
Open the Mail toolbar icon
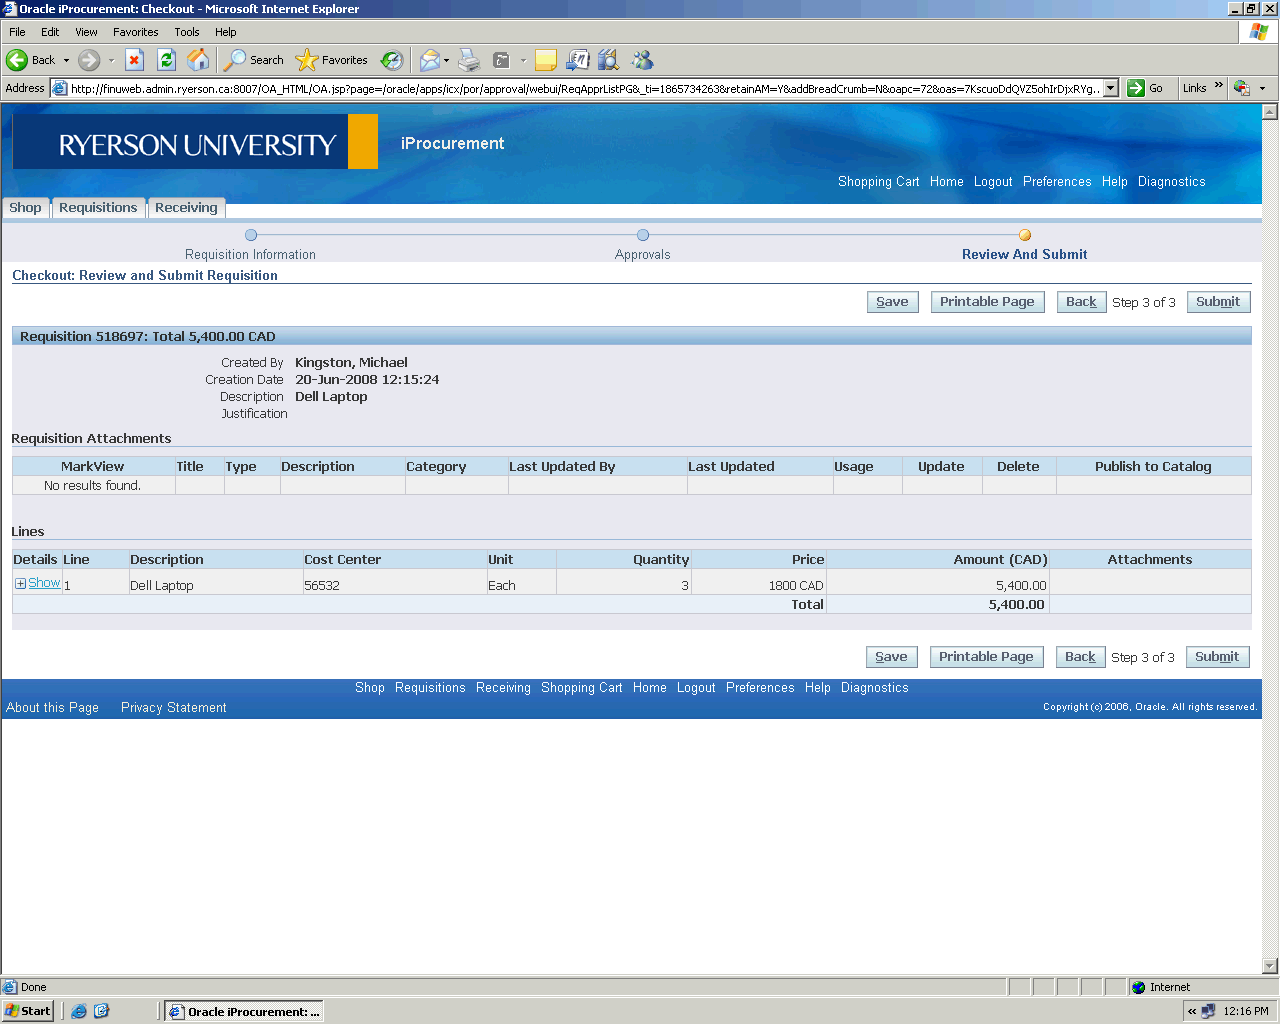429,60
